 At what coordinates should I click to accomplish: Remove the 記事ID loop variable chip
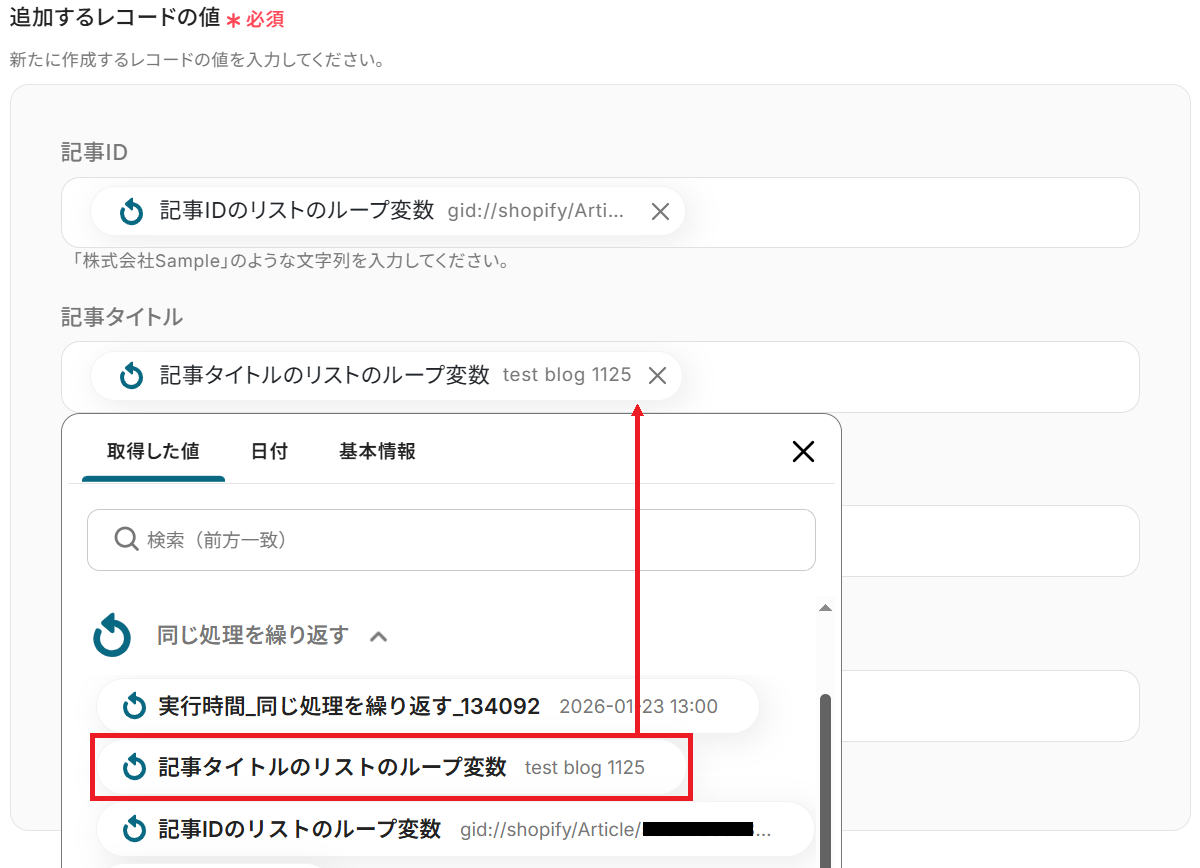(660, 211)
